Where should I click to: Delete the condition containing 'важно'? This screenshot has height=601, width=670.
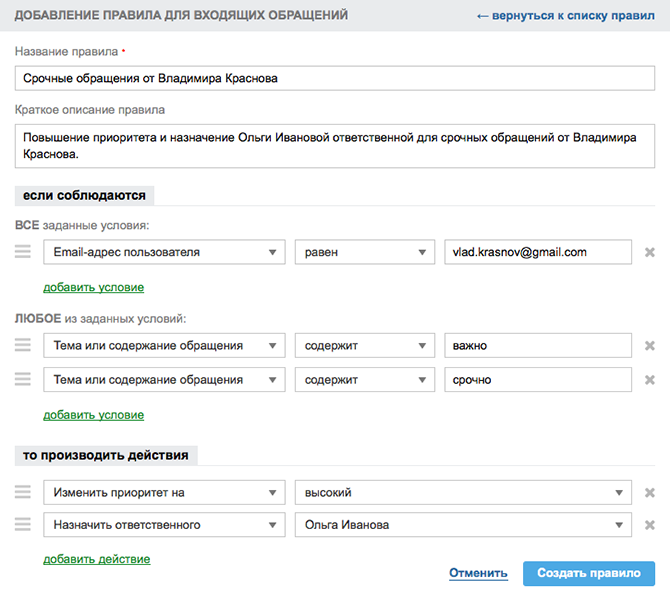coord(649,346)
